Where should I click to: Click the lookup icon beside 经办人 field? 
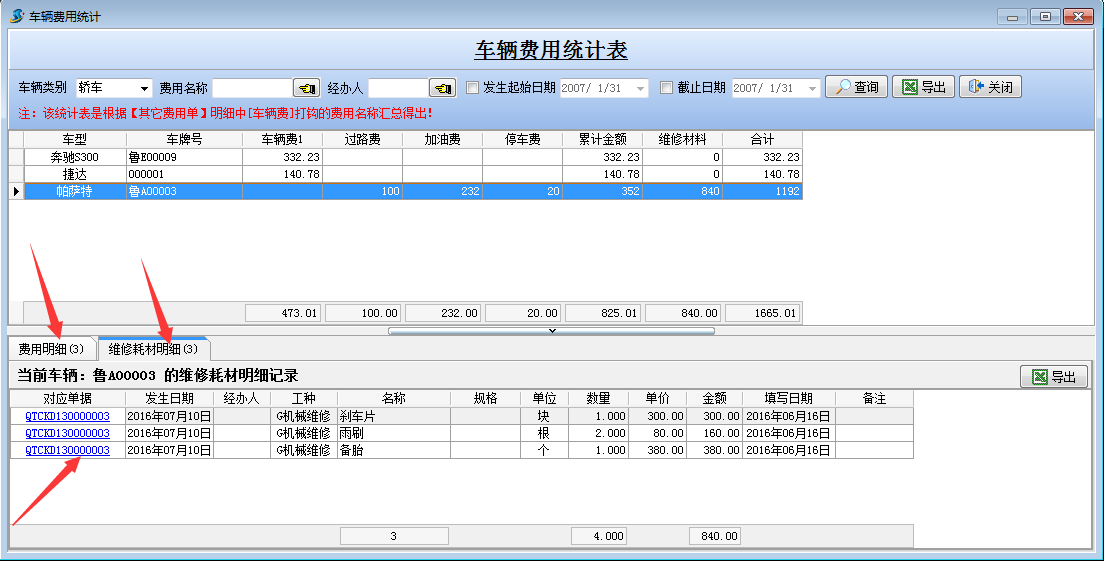(x=442, y=88)
